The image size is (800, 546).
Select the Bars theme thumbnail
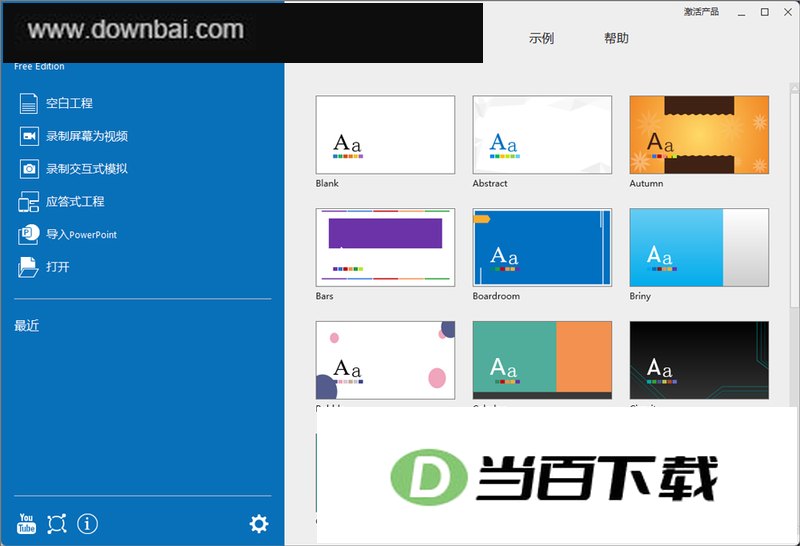pyautogui.click(x=385, y=247)
